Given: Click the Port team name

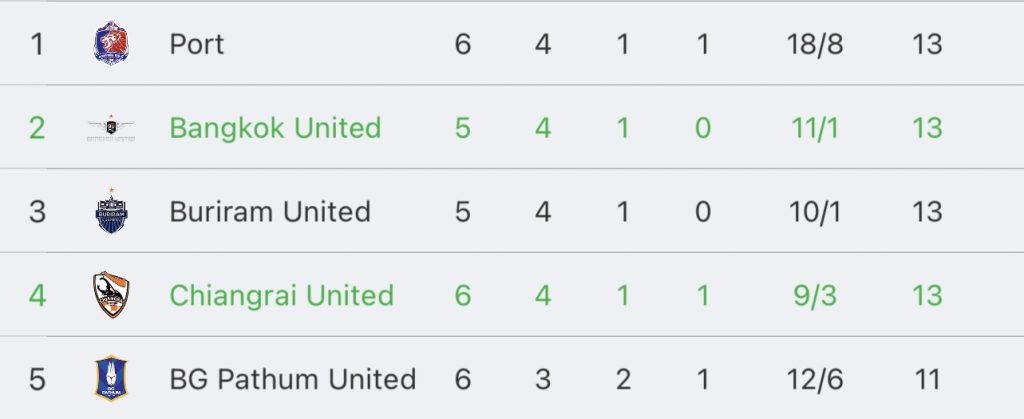Looking at the screenshot, I should coord(197,44).
